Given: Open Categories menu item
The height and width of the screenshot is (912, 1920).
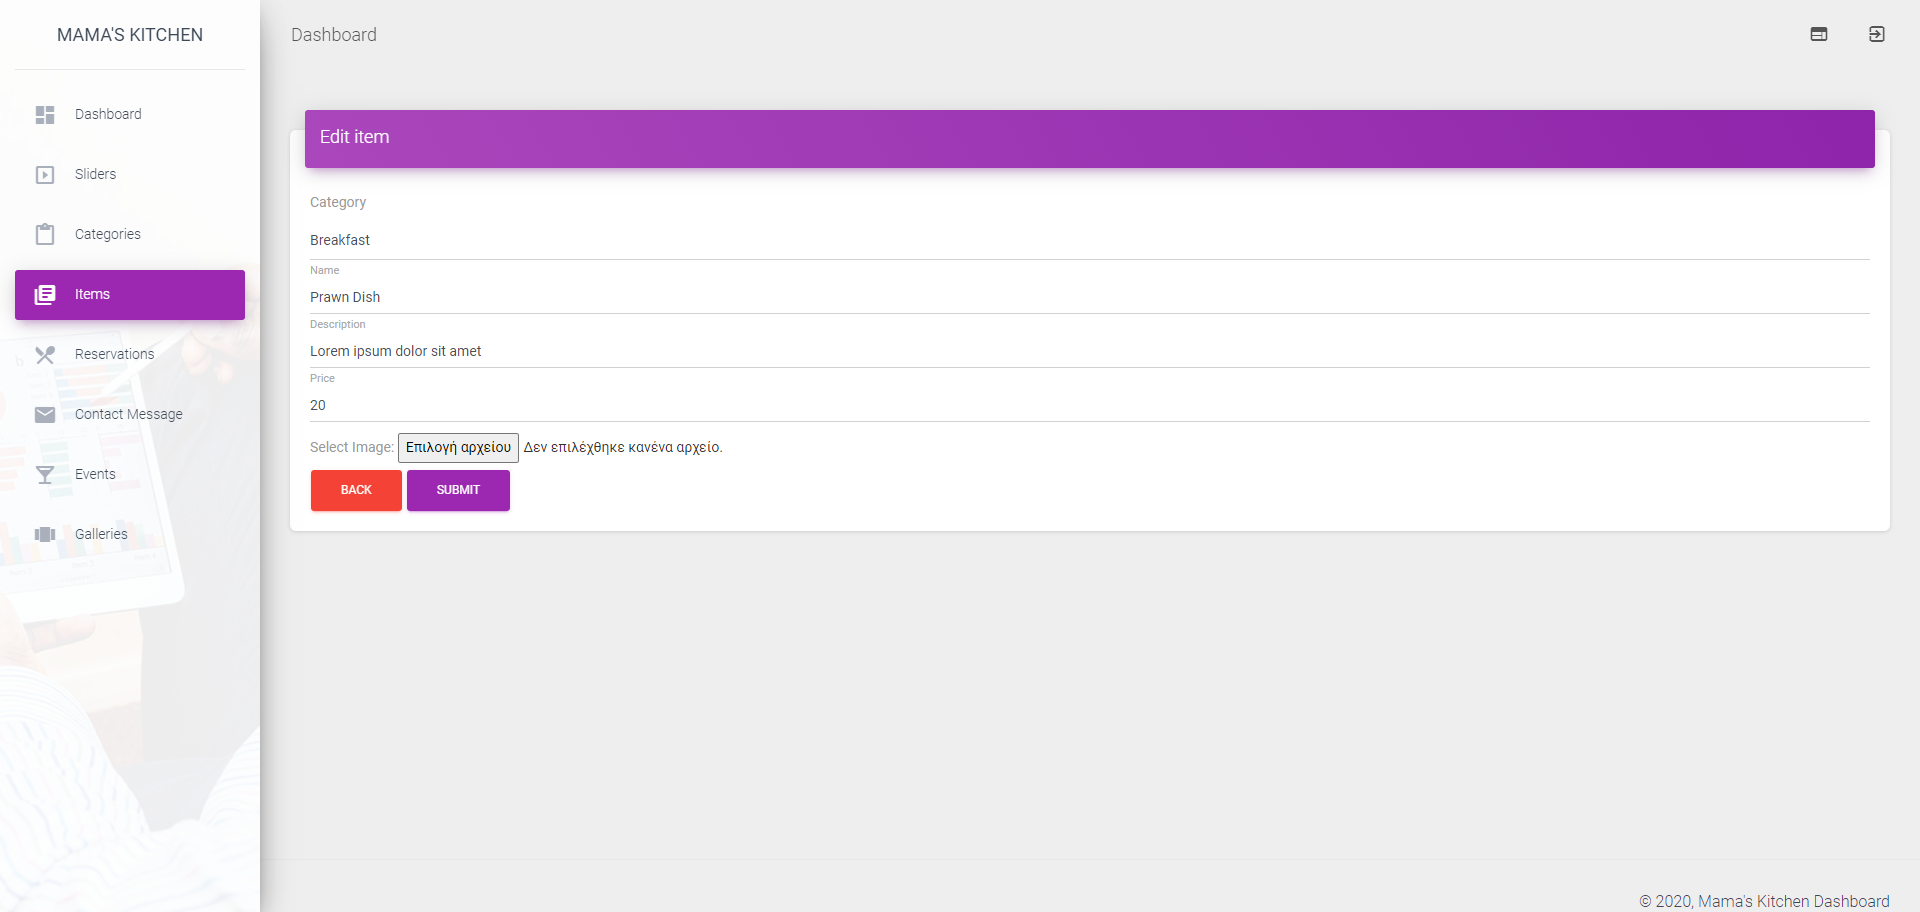Looking at the screenshot, I should pyautogui.click(x=130, y=235).
